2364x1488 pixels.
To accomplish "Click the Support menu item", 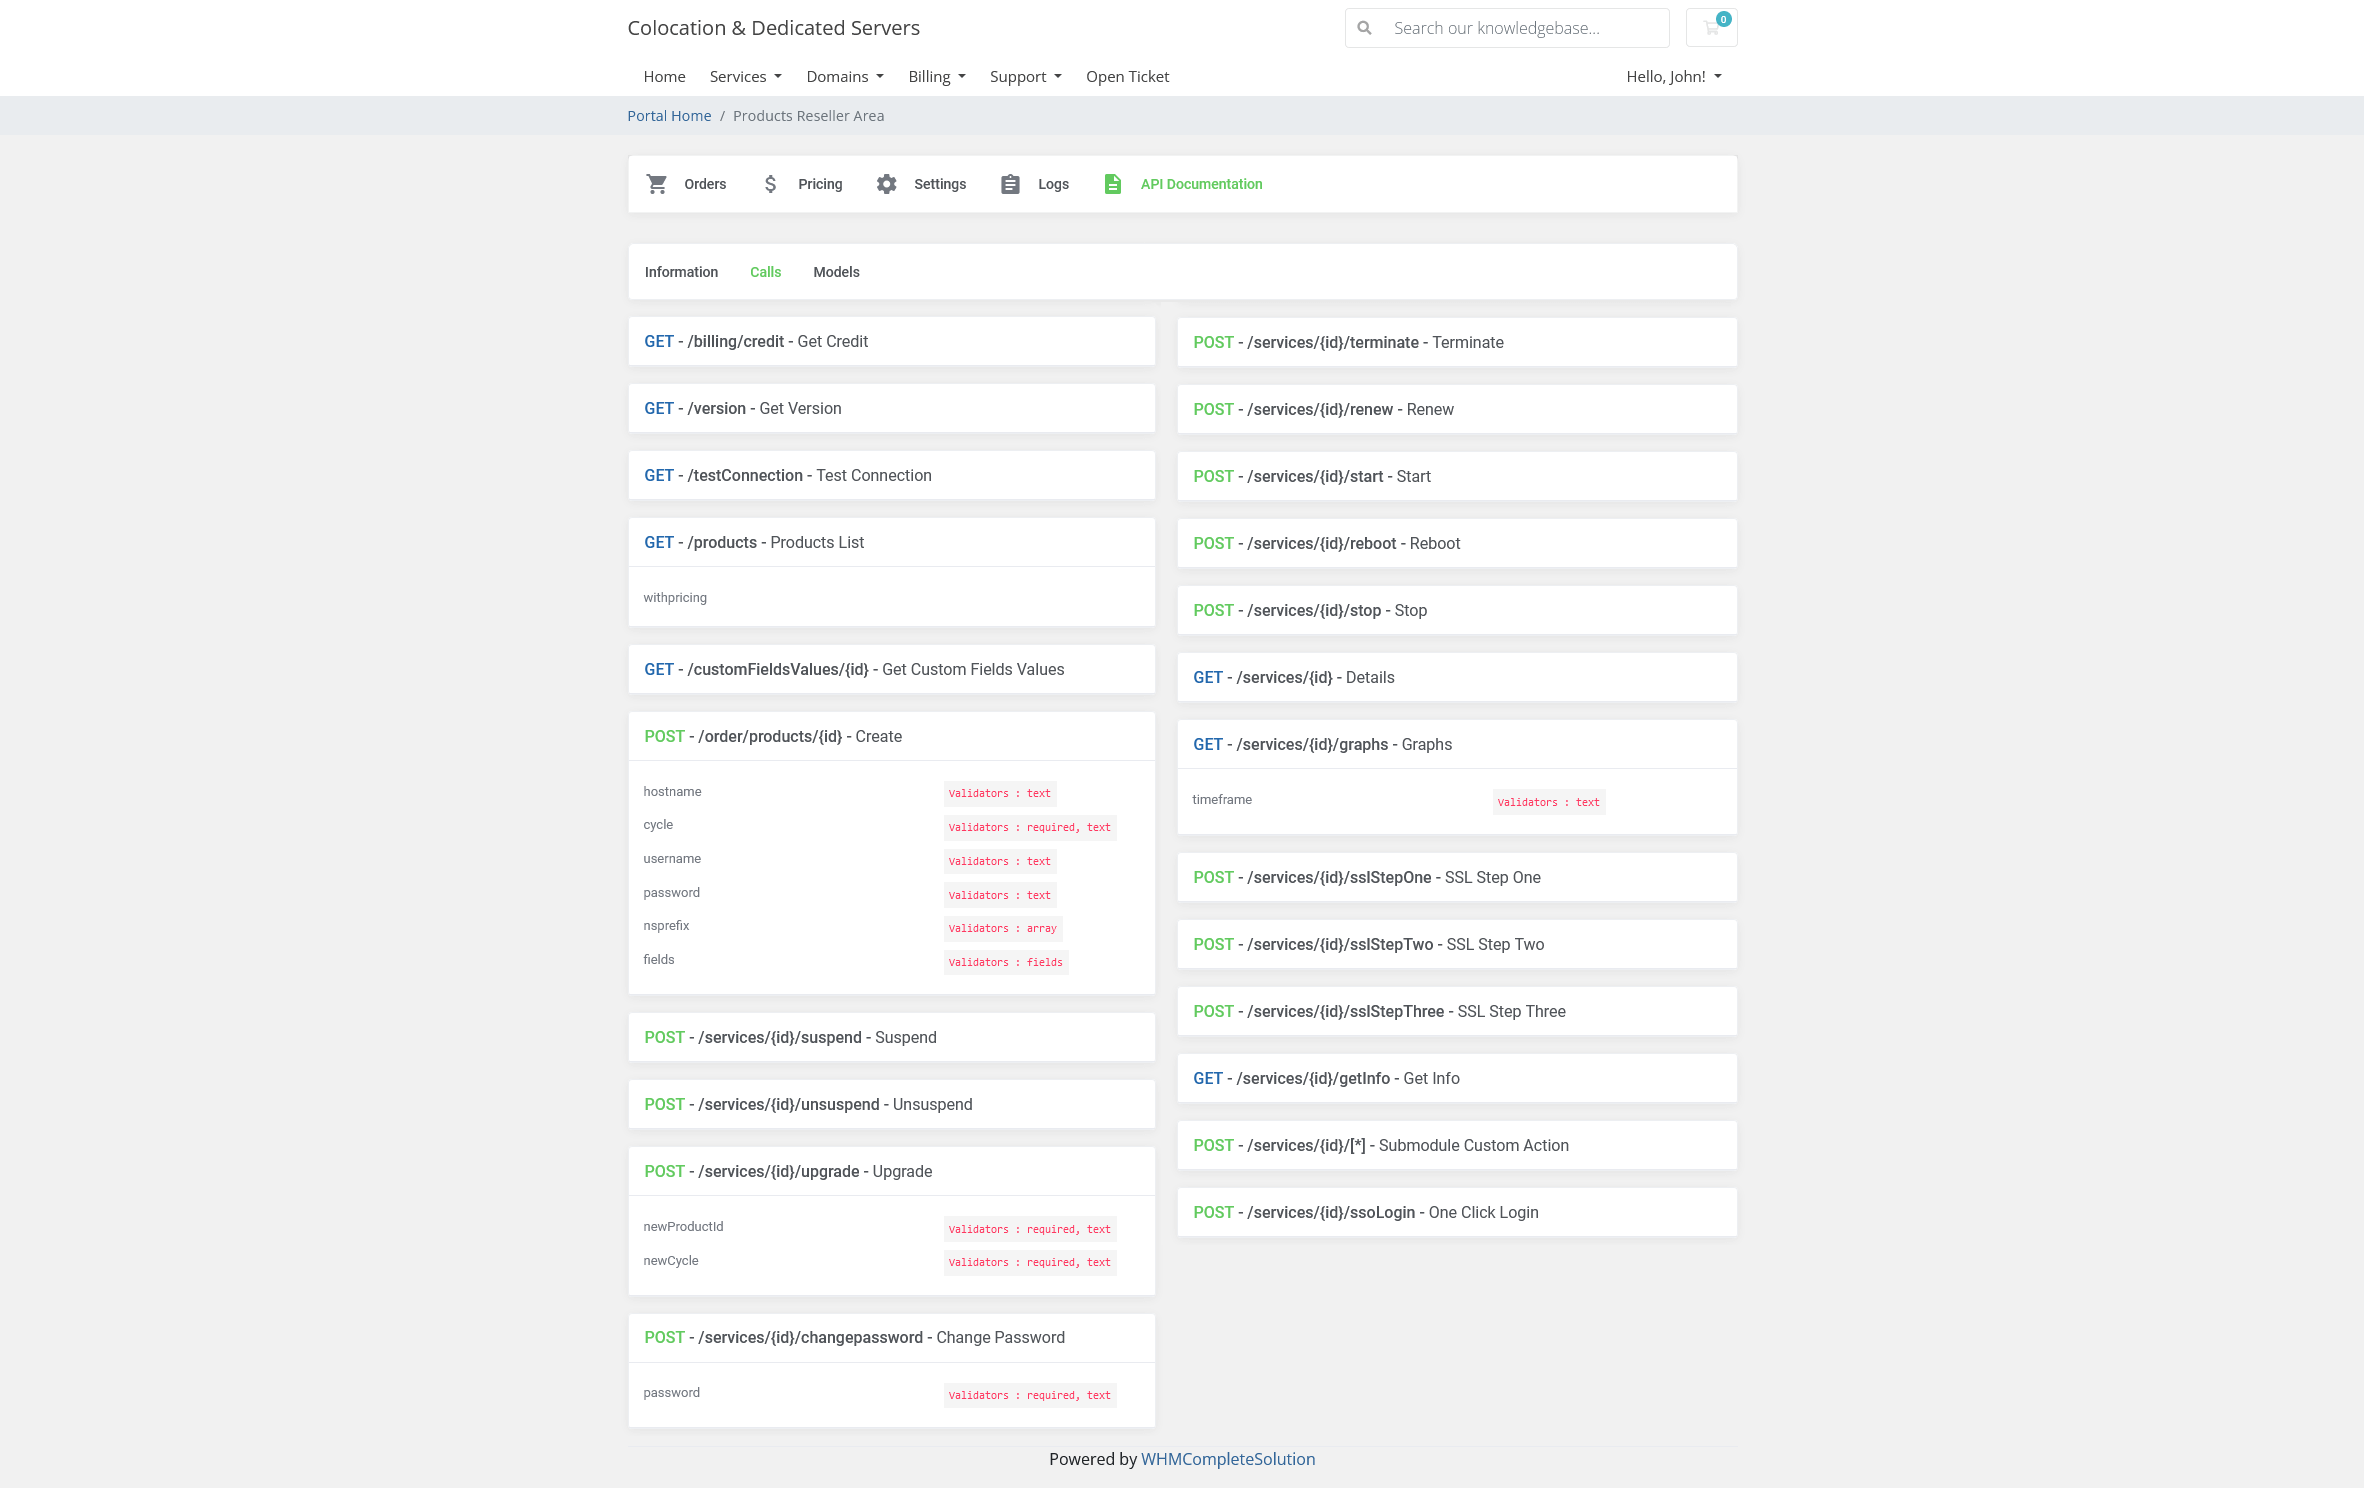I will pos(1022,75).
